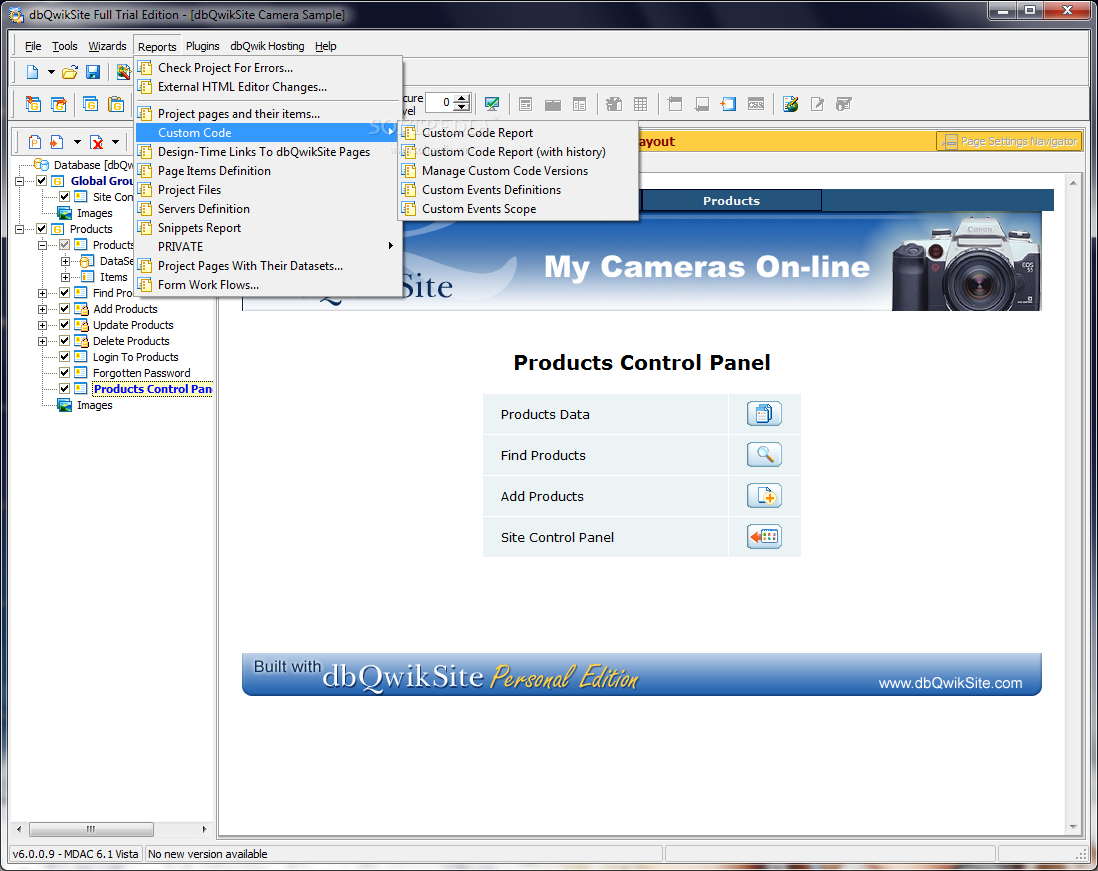Click the open folder toolbar icon

pyautogui.click(x=69, y=71)
